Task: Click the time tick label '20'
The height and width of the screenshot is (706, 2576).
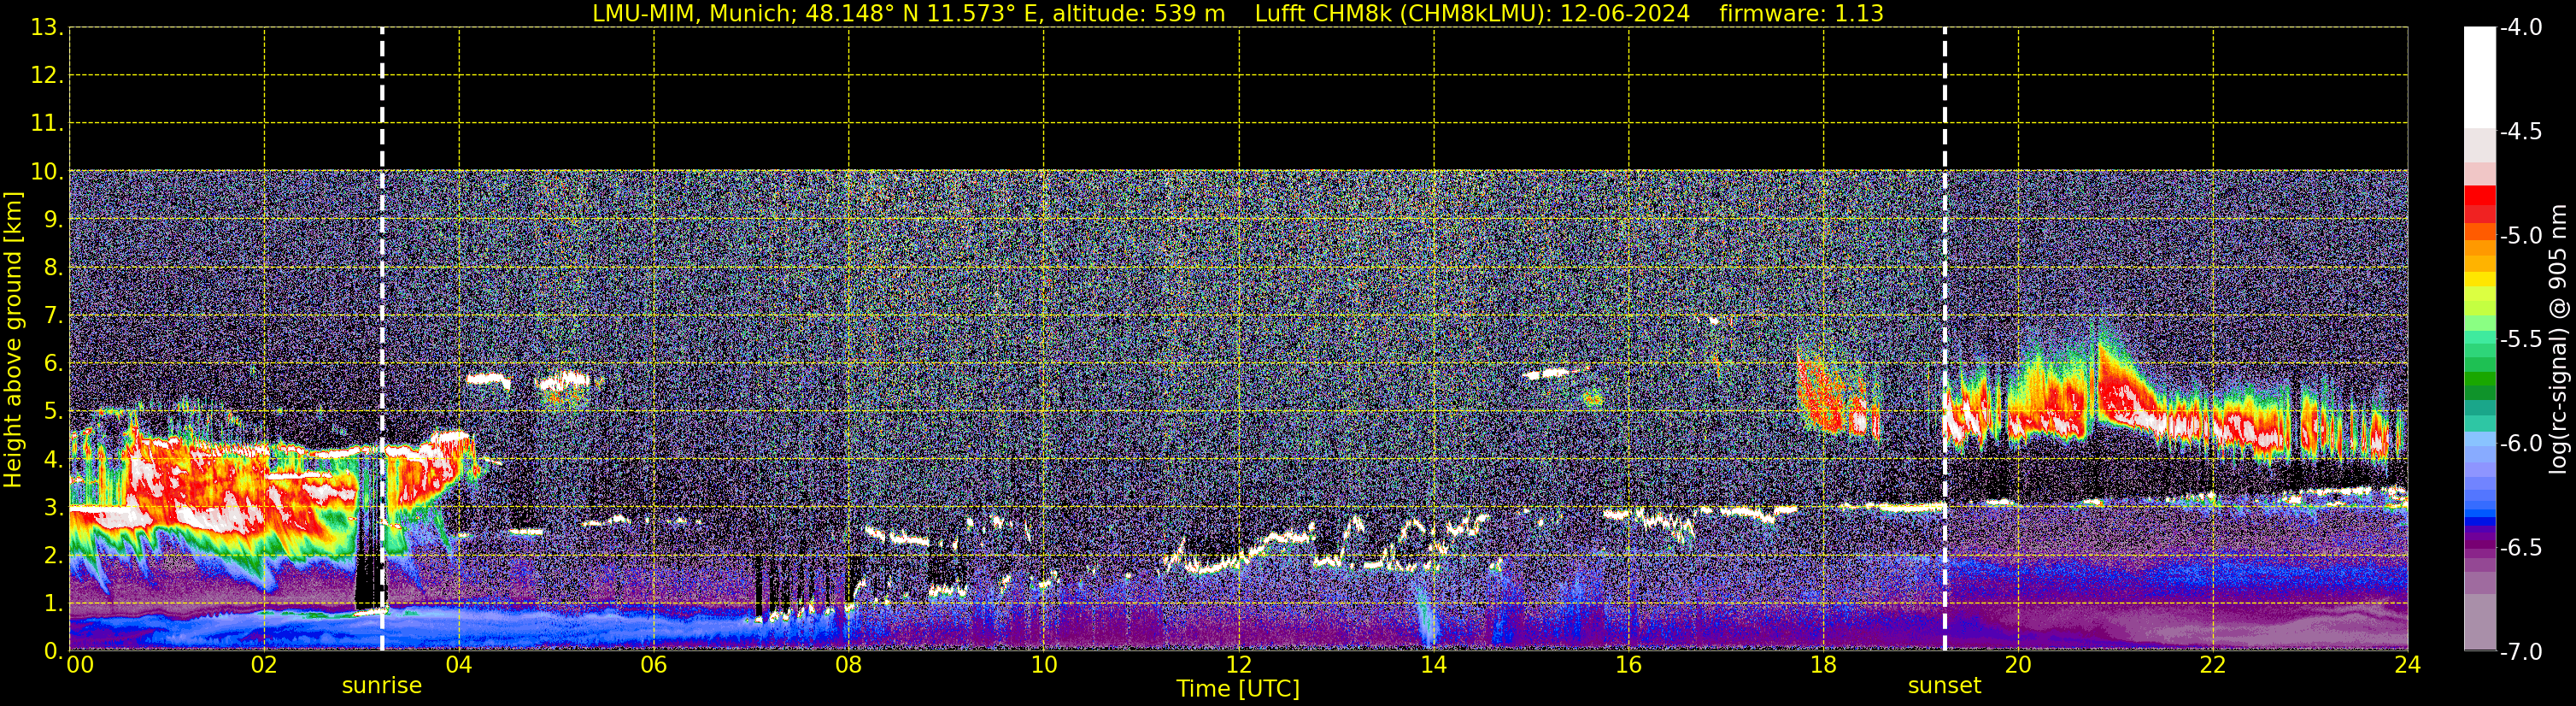Action: pyautogui.click(x=2018, y=664)
